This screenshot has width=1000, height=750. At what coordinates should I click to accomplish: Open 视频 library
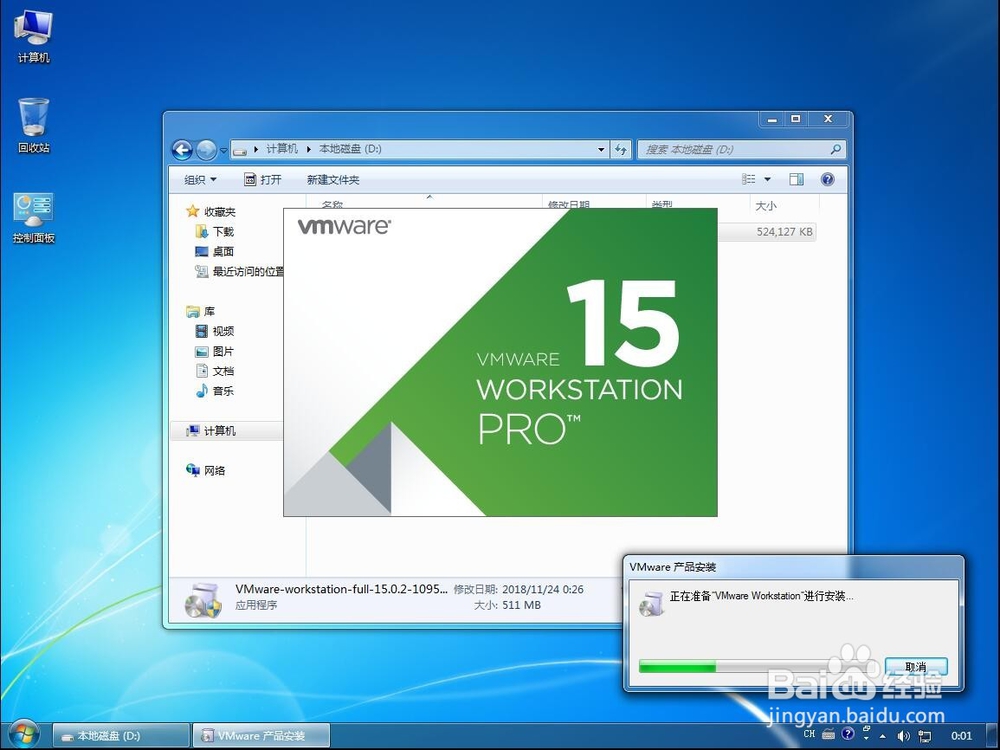point(215,331)
